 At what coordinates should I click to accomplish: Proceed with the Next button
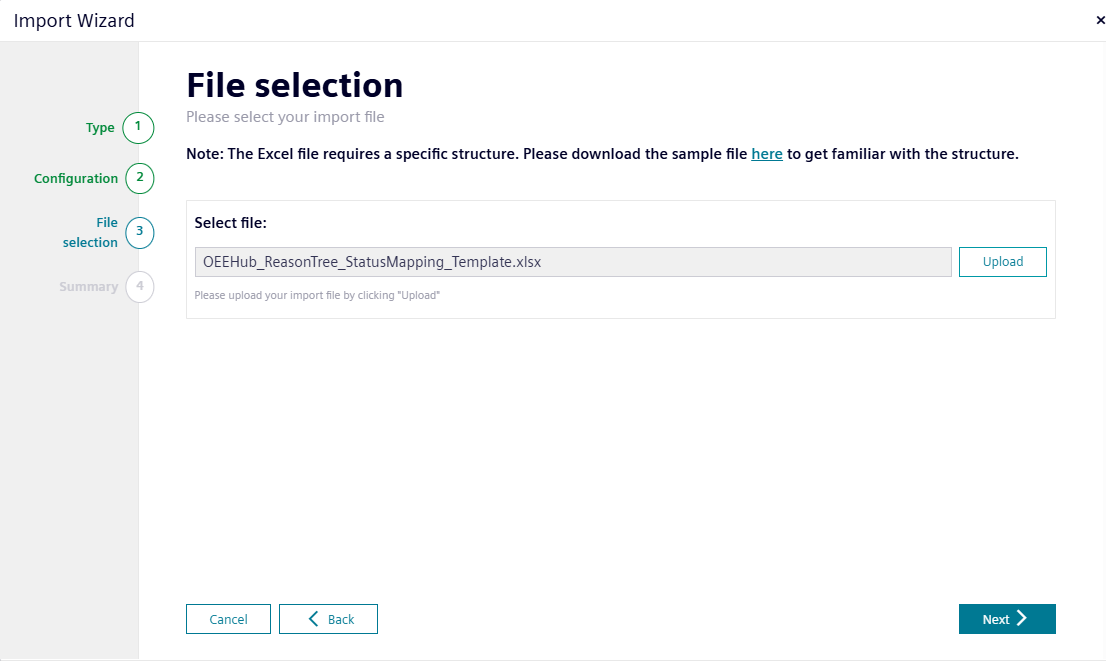(x=1007, y=619)
